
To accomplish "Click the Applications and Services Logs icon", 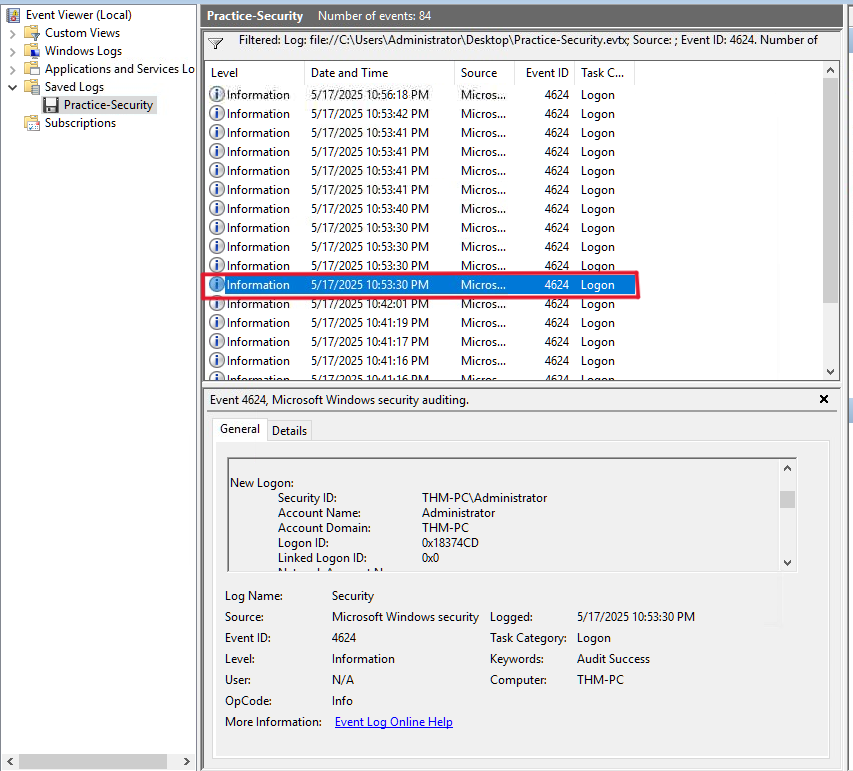I will click(32, 69).
